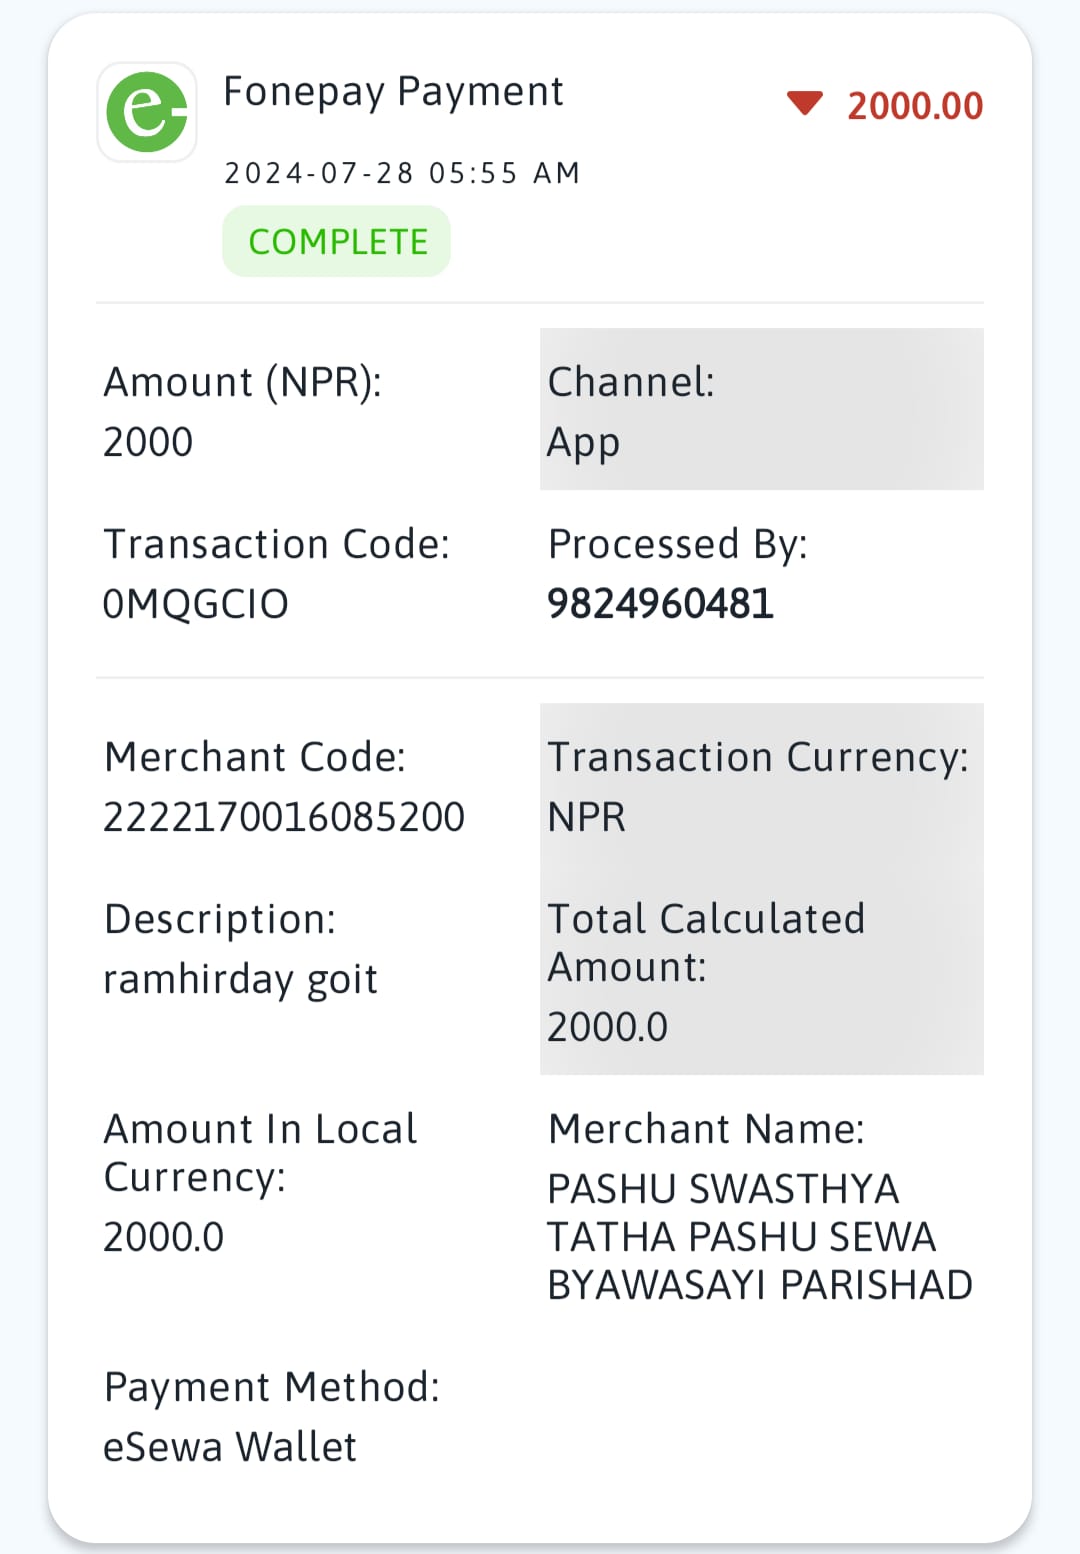Select the Fonepay Payment title

(393, 92)
